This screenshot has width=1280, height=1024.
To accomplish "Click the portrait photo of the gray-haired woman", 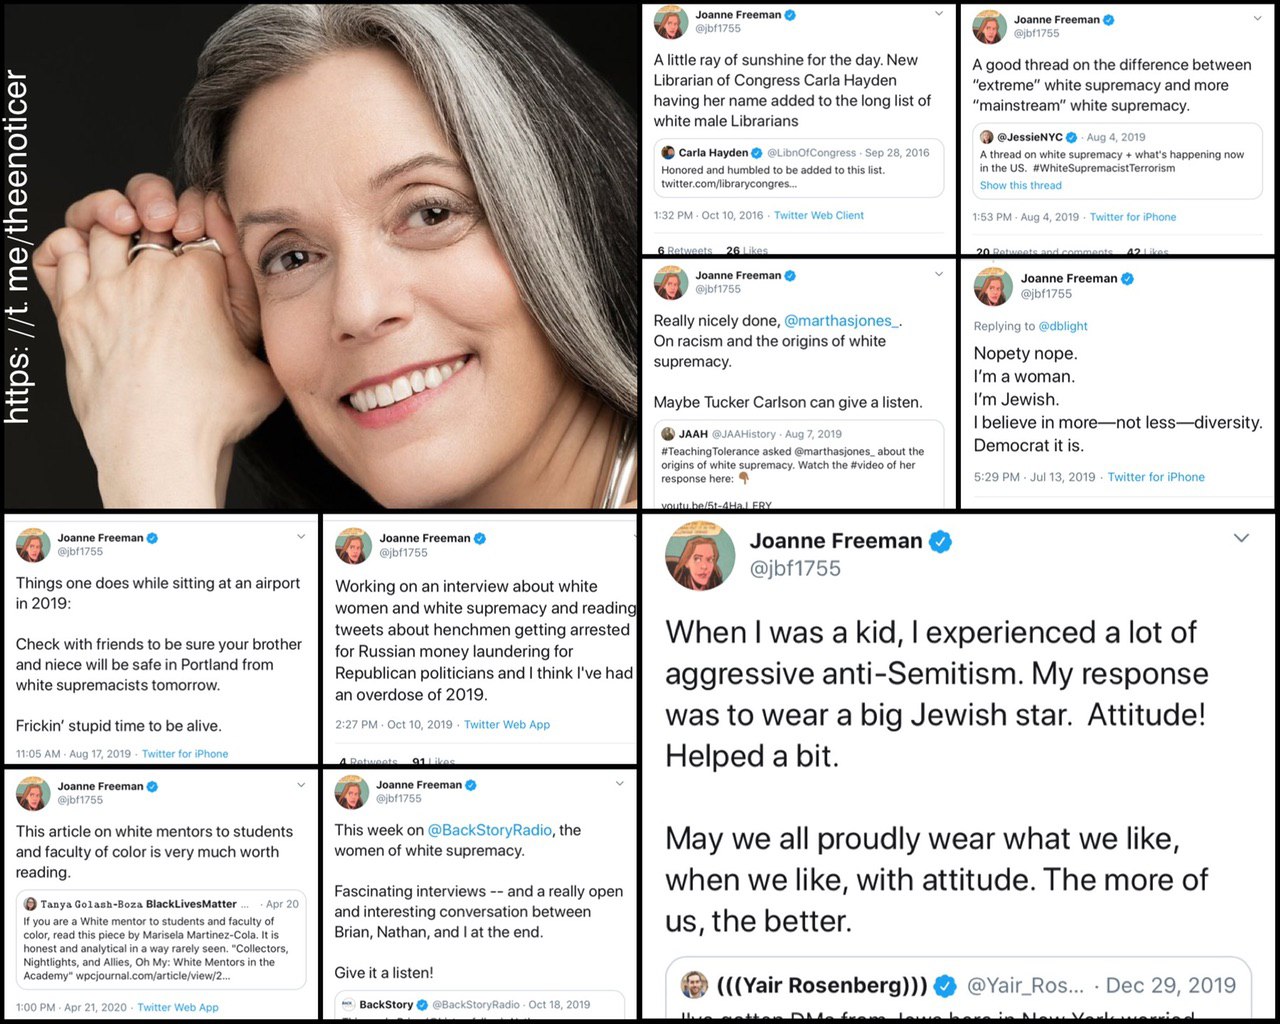I will 320,255.
